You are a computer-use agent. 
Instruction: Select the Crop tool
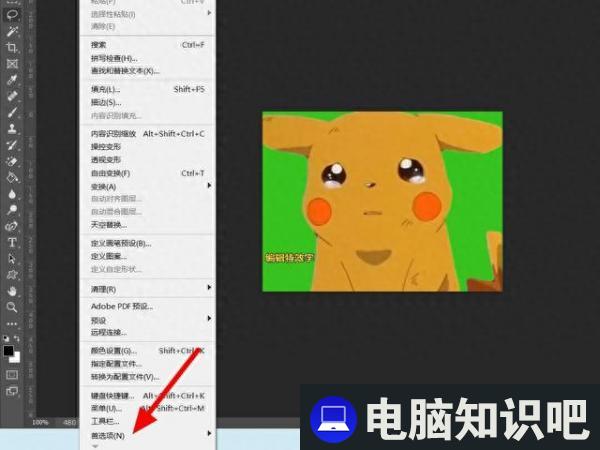point(12,47)
